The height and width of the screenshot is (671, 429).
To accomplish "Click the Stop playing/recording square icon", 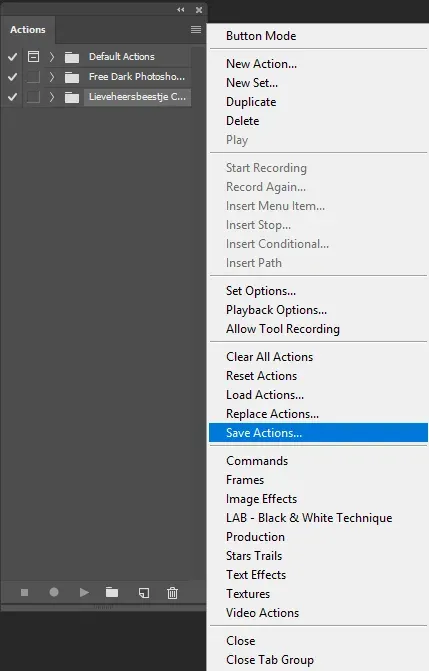I will pos(24,592).
